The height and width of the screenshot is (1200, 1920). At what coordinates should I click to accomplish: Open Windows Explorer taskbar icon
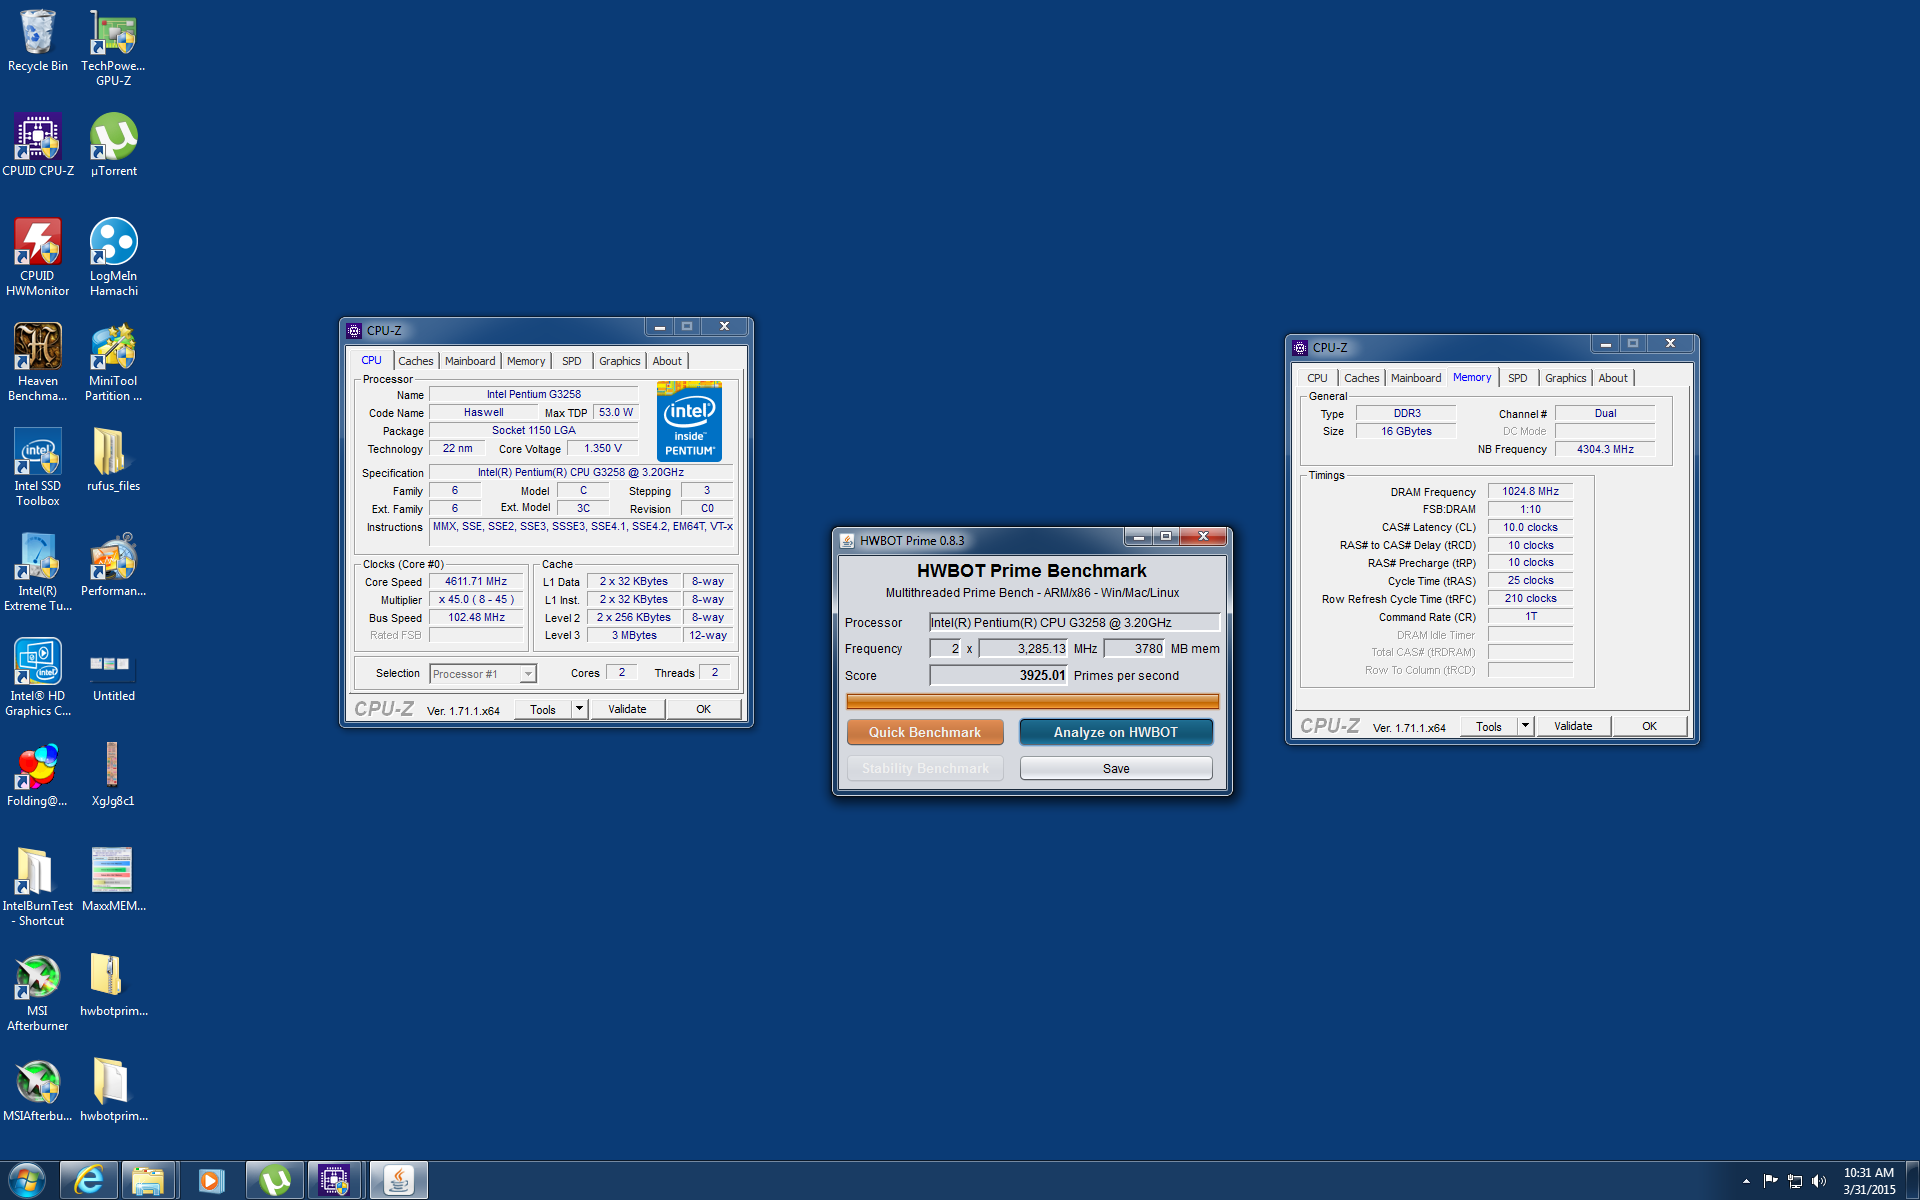tap(149, 1181)
